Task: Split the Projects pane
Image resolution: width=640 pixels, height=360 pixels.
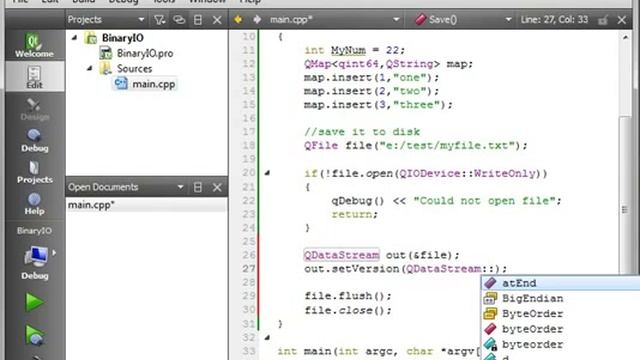Action: pos(198,20)
